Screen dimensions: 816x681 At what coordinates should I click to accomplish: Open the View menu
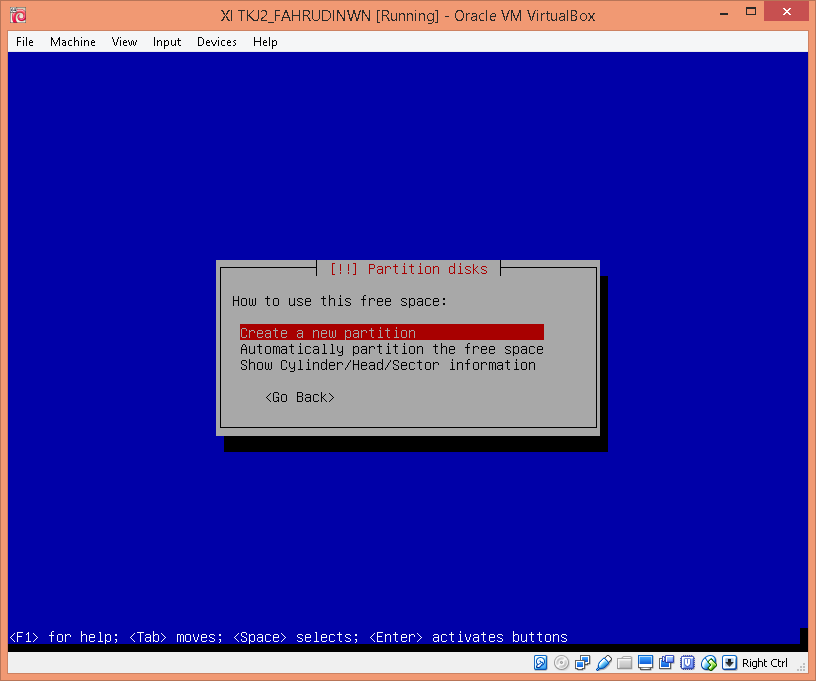click(124, 42)
